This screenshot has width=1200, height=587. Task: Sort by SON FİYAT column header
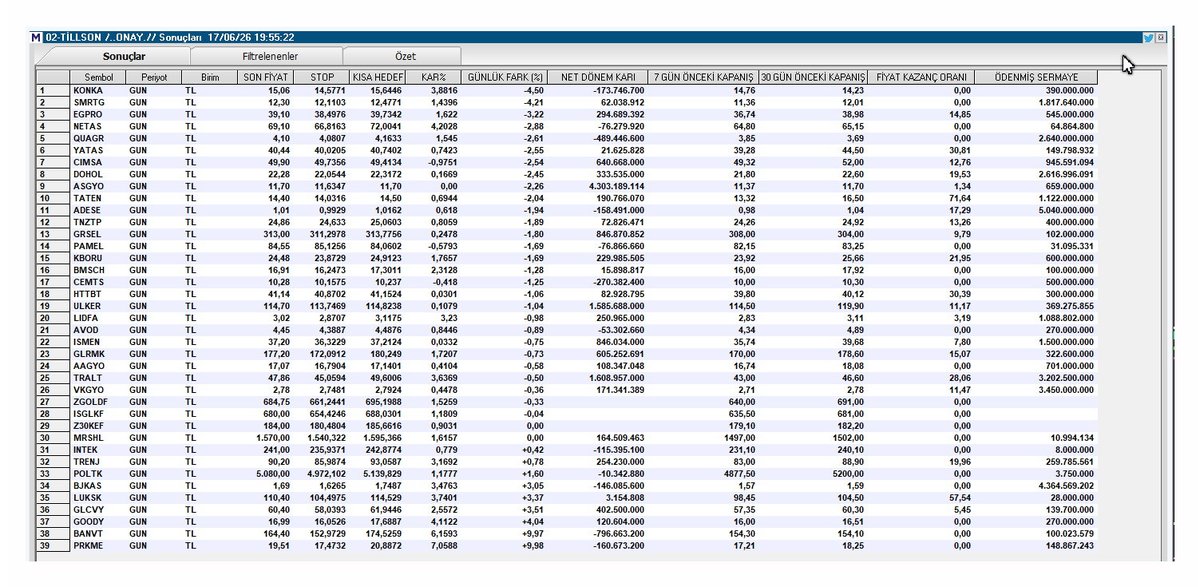pyautogui.click(x=265, y=77)
